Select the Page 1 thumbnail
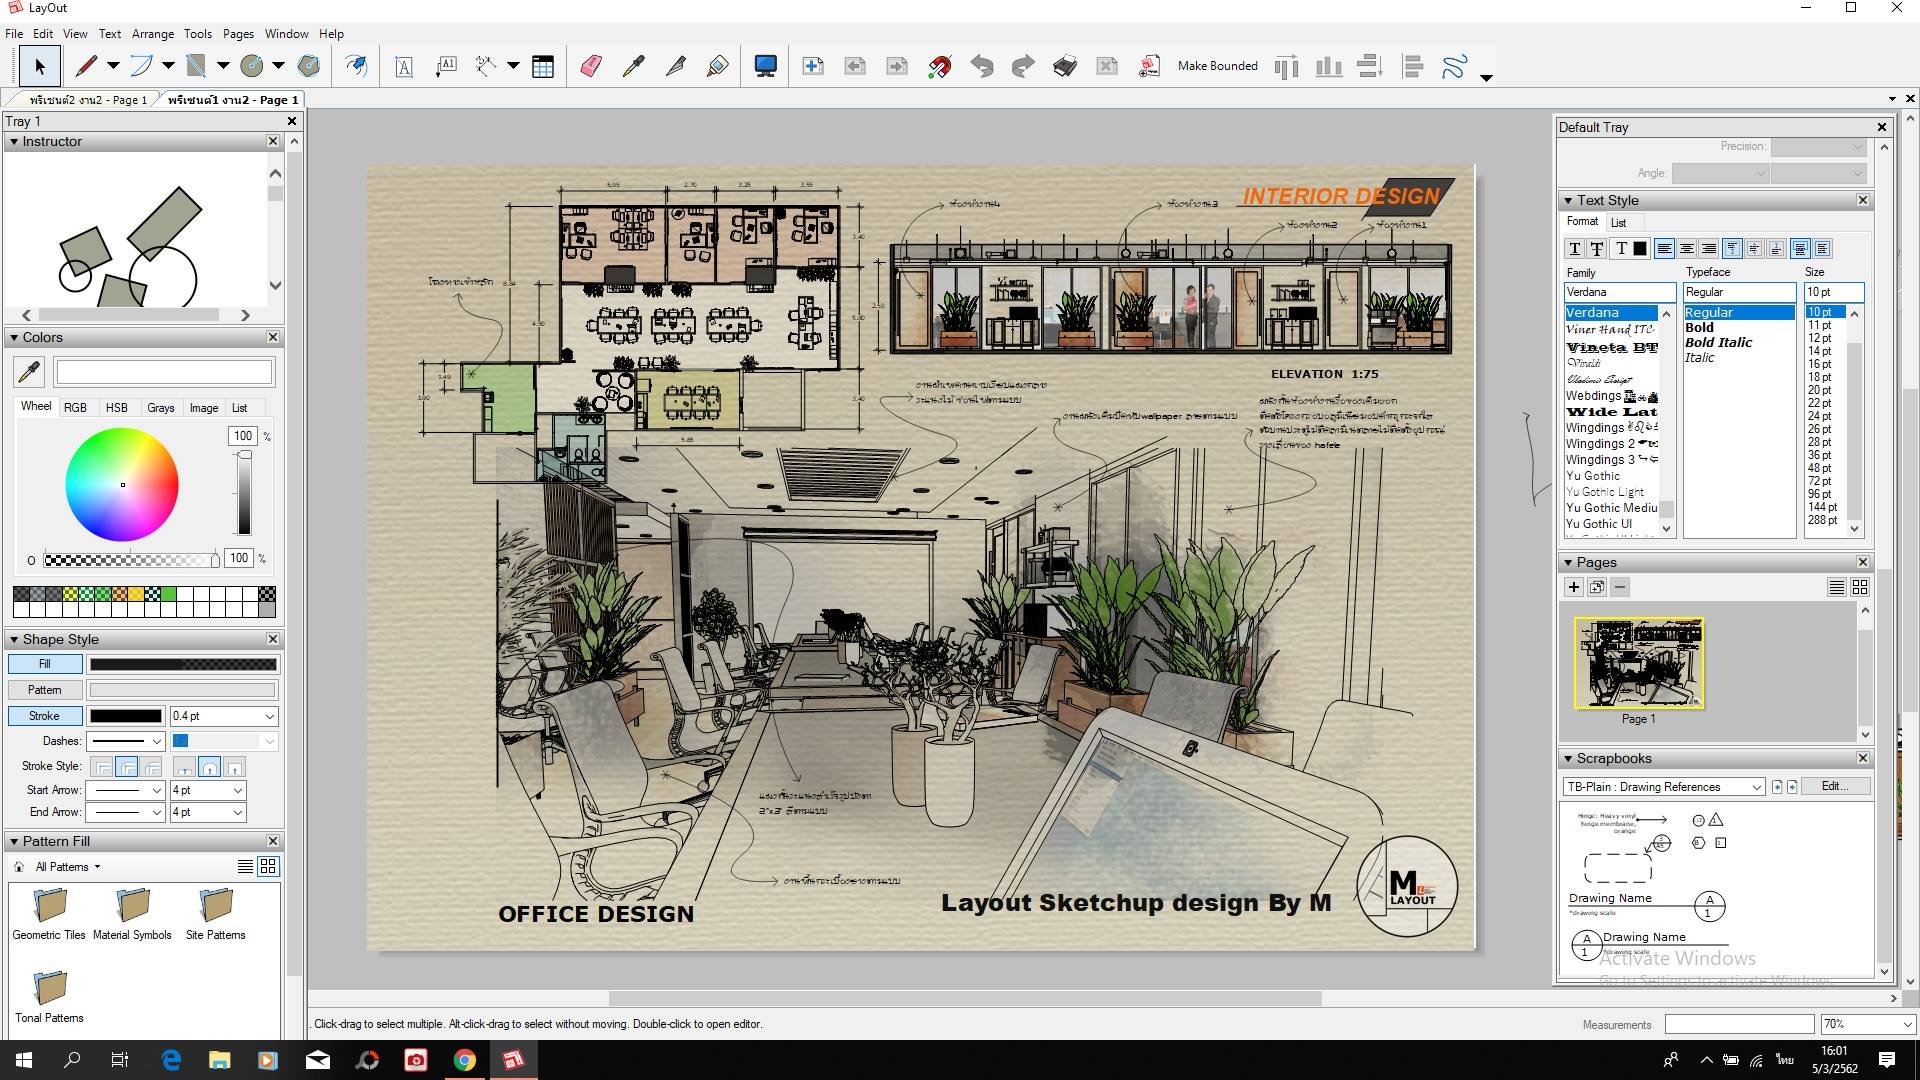The image size is (1920, 1080). coord(1638,663)
